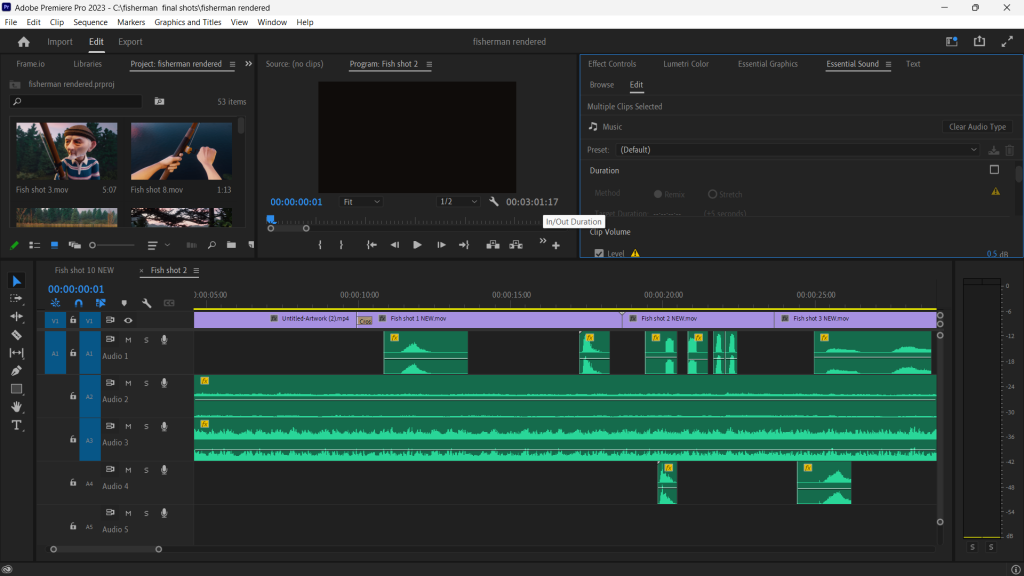Toggle Snap in Timeline magnet icon

pyautogui.click(x=78, y=303)
